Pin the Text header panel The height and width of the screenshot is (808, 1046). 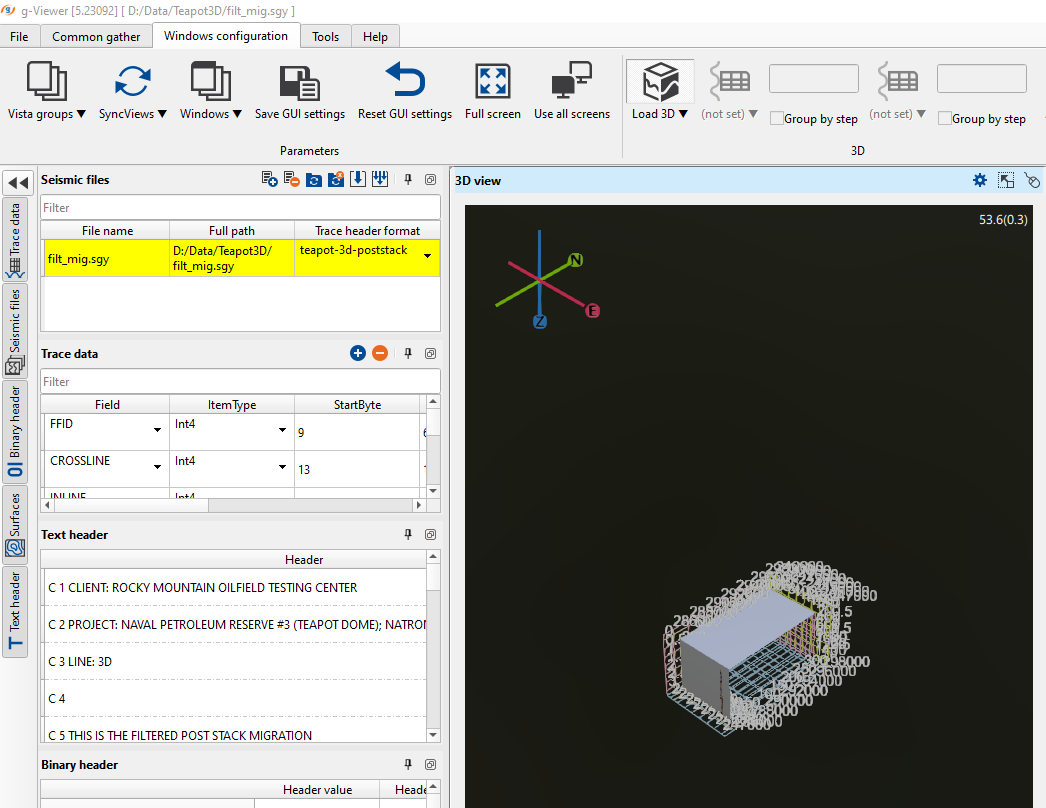[x=408, y=535]
